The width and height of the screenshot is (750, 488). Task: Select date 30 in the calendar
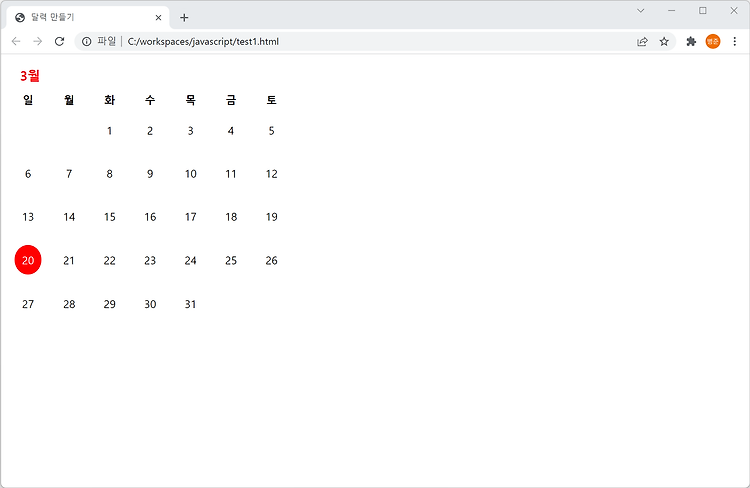150,304
